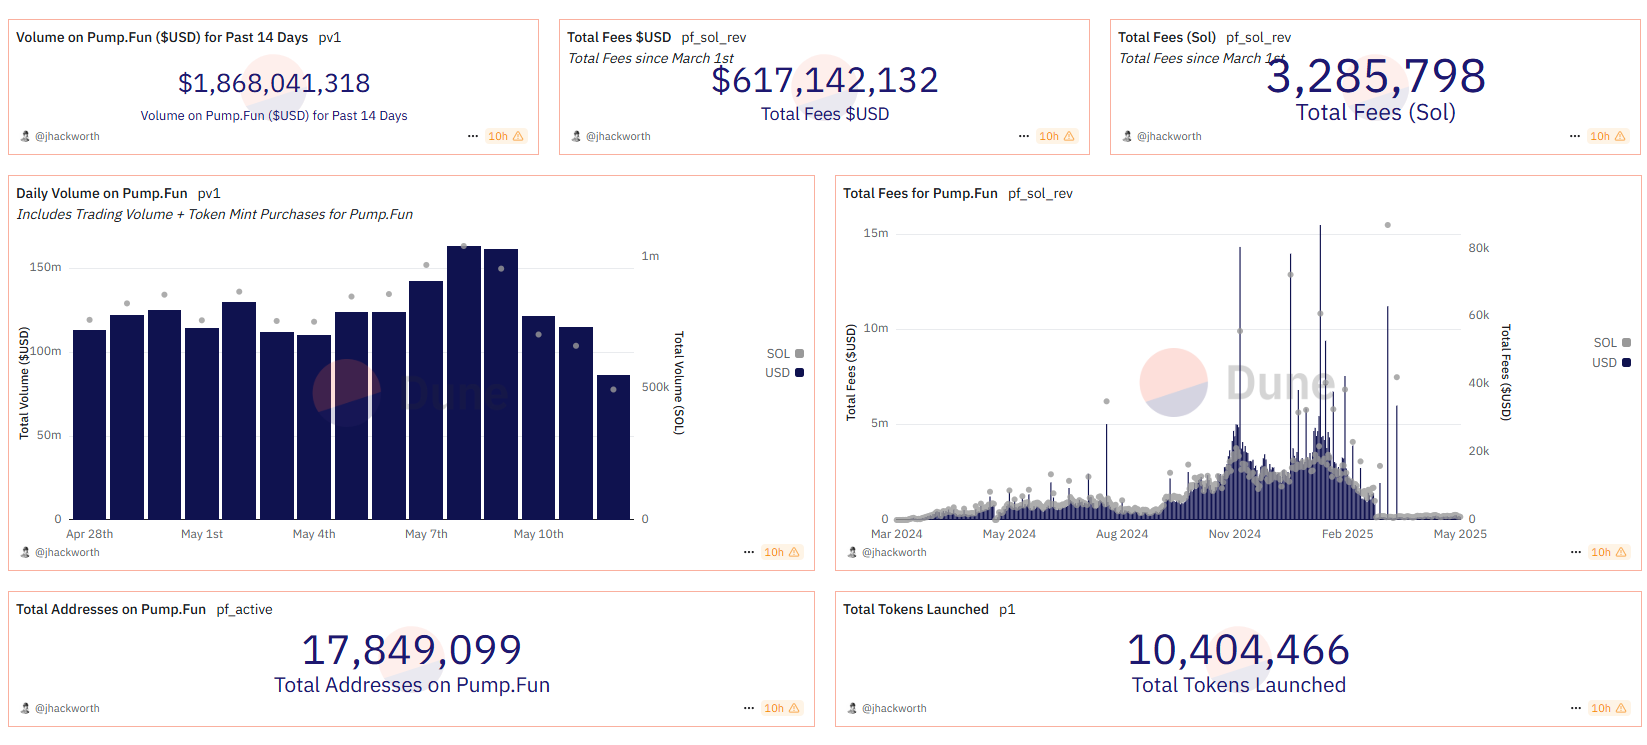Click the 10h warning badge on Volume Past 14 Days card
Viewport: 1647px width, 745px height.
click(x=506, y=136)
